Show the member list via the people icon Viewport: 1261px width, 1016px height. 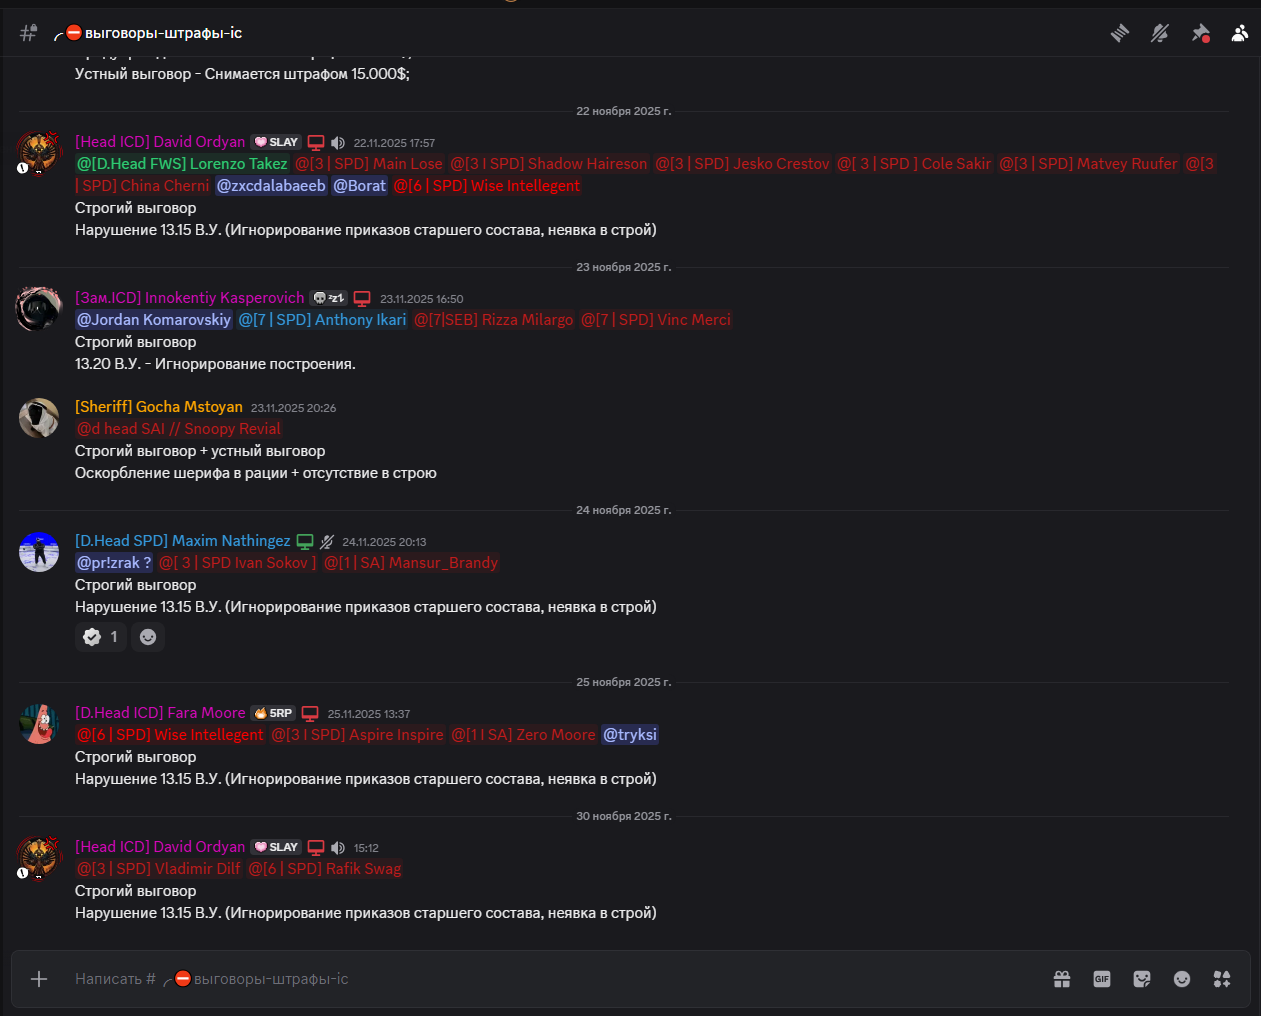point(1239,33)
